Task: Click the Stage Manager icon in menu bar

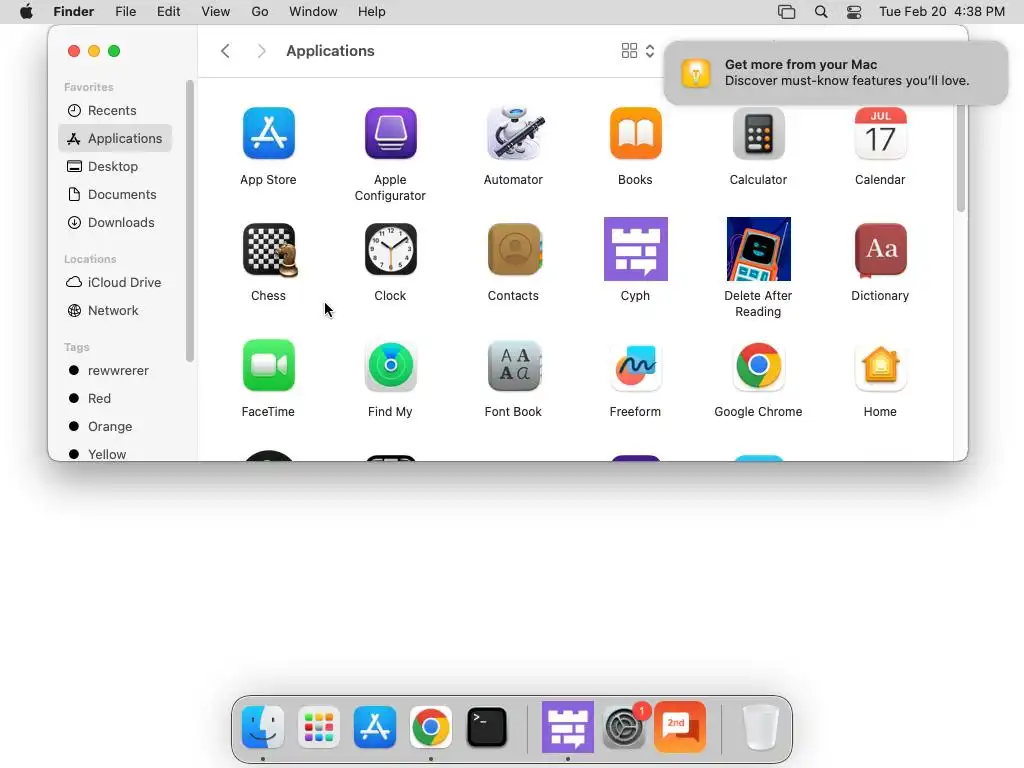Action: click(x=786, y=12)
